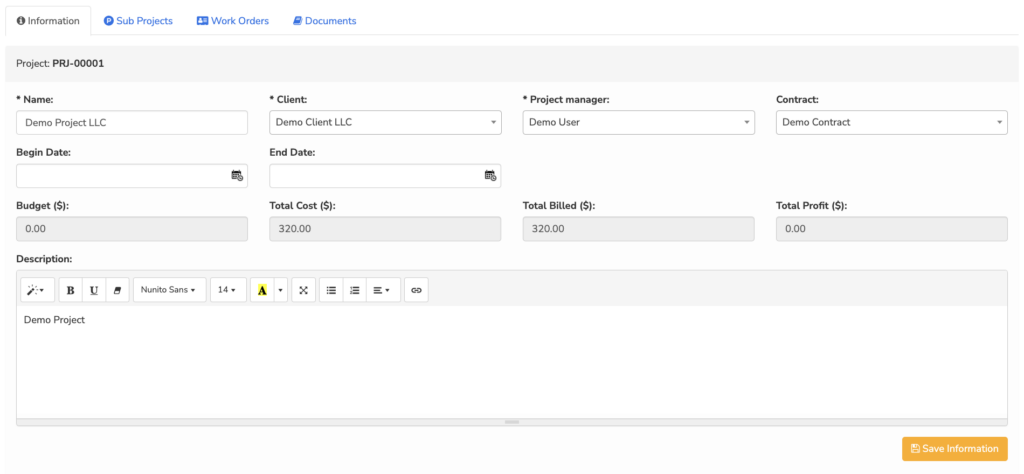Switch to the Work Orders tab

point(232,21)
